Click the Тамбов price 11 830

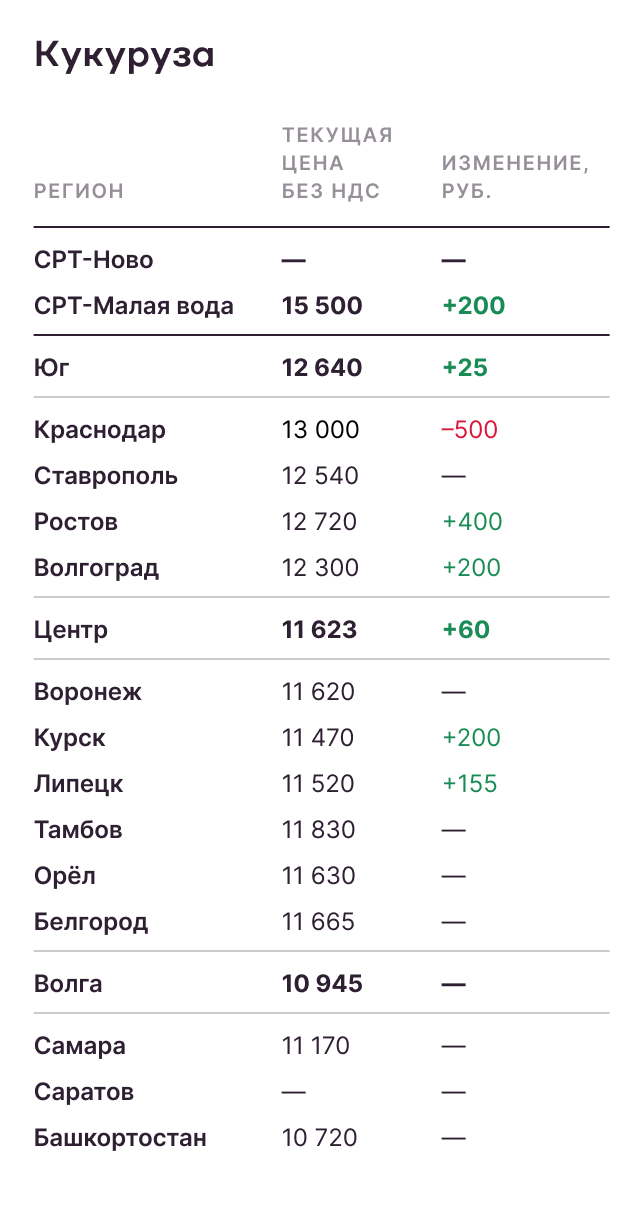[x=319, y=830]
